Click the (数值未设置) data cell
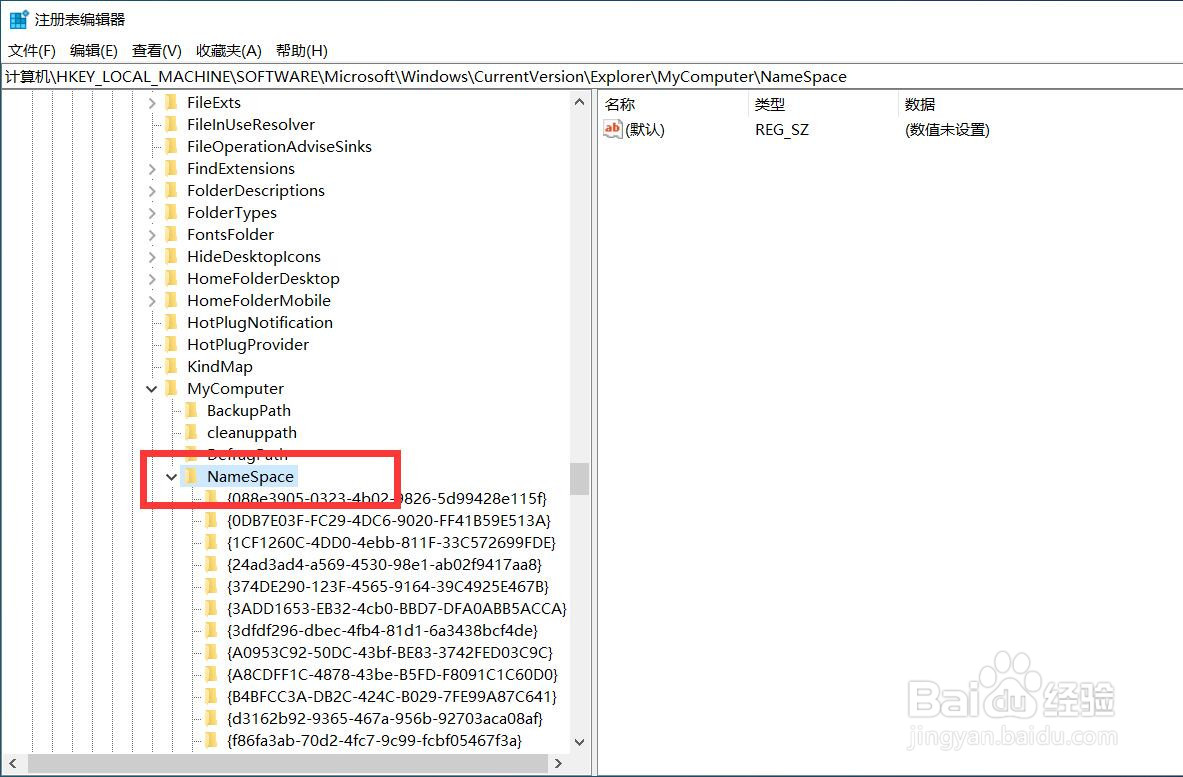The width and height of the screenshot is (1183, 777). pyautogui.click(x=947, y=130)
